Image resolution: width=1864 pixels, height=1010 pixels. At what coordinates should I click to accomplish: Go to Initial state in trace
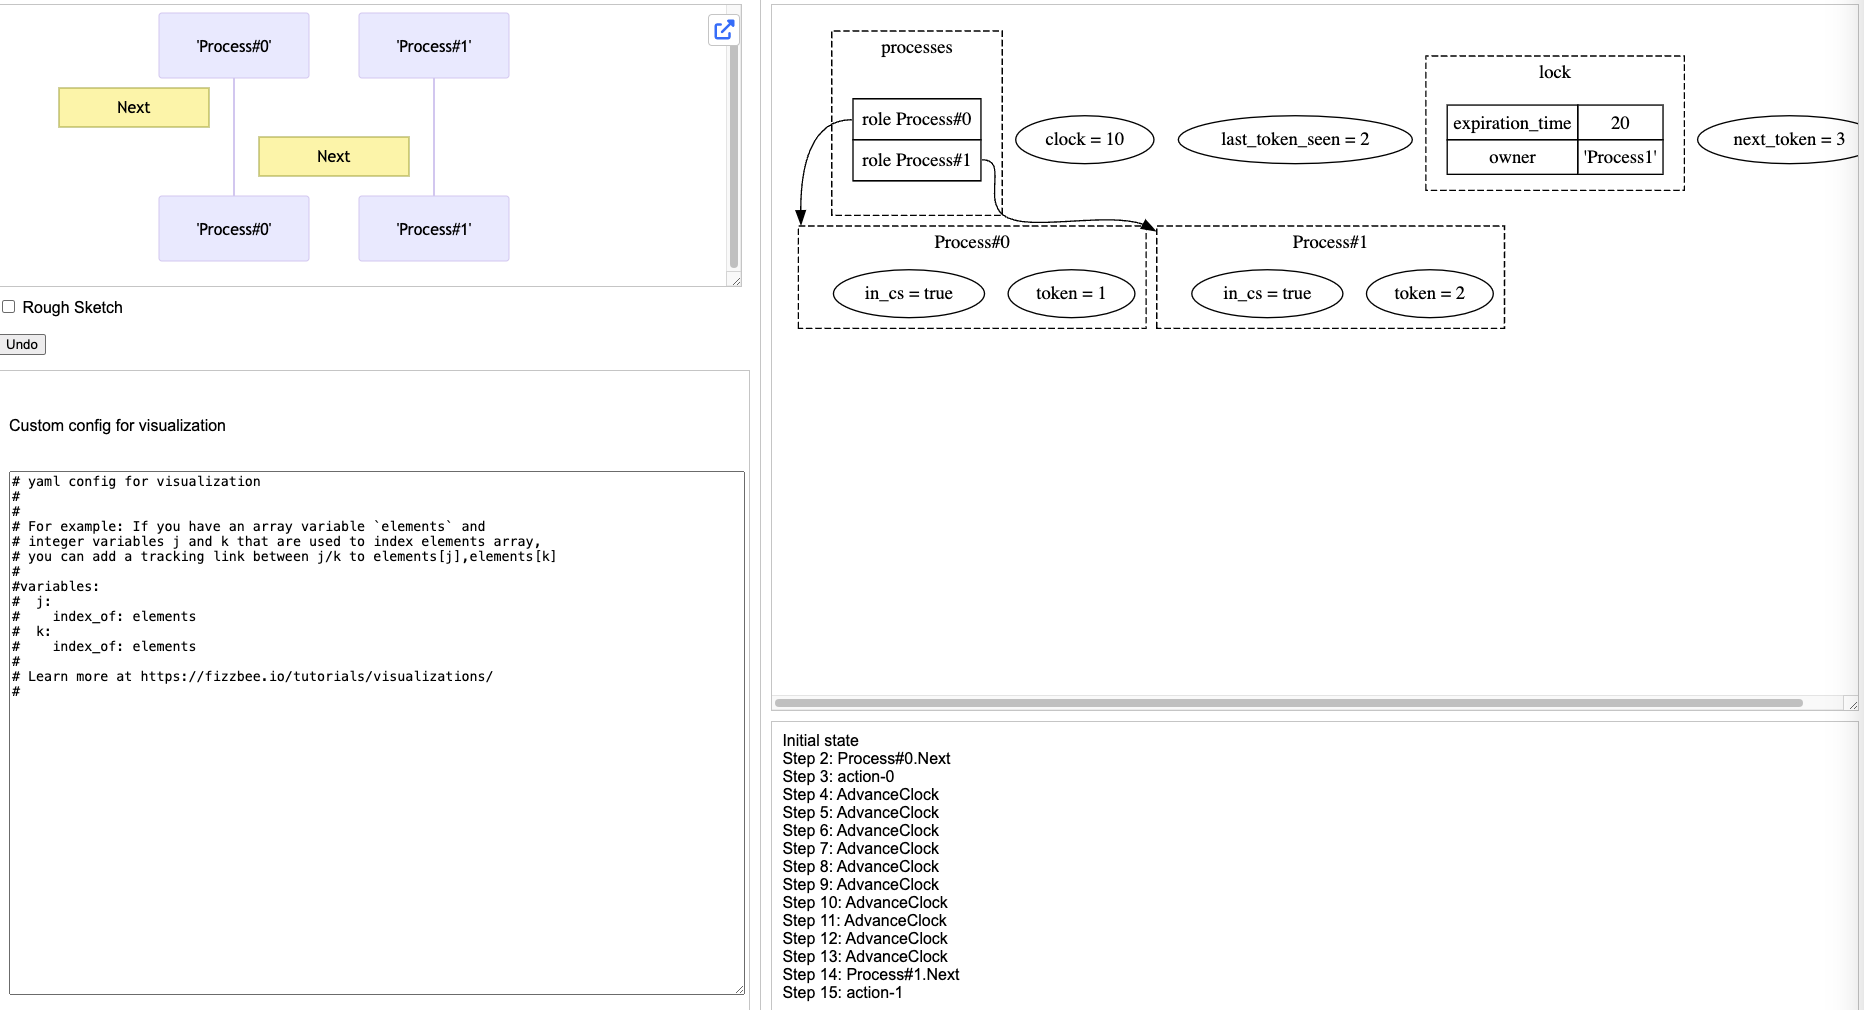(x=820, y=741)
